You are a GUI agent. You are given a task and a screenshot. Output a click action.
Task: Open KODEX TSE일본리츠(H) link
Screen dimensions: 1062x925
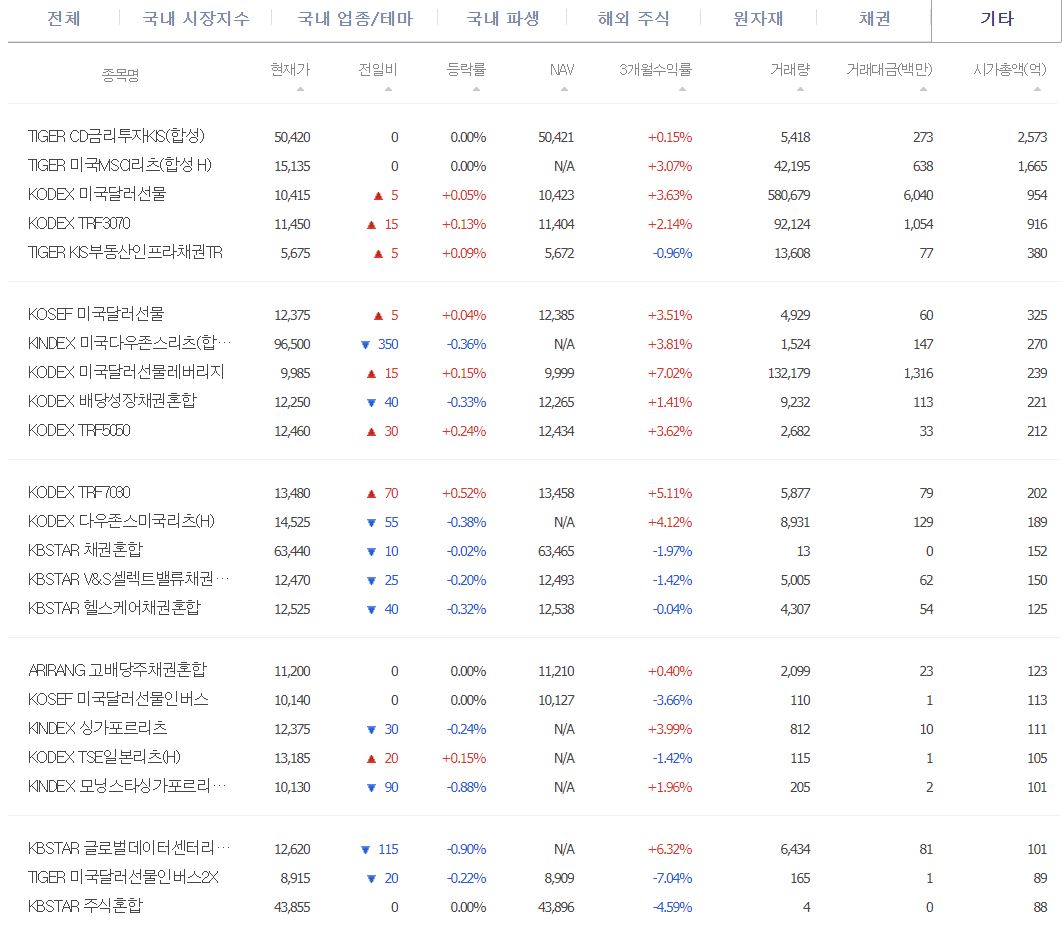click(x=104, y=758)
